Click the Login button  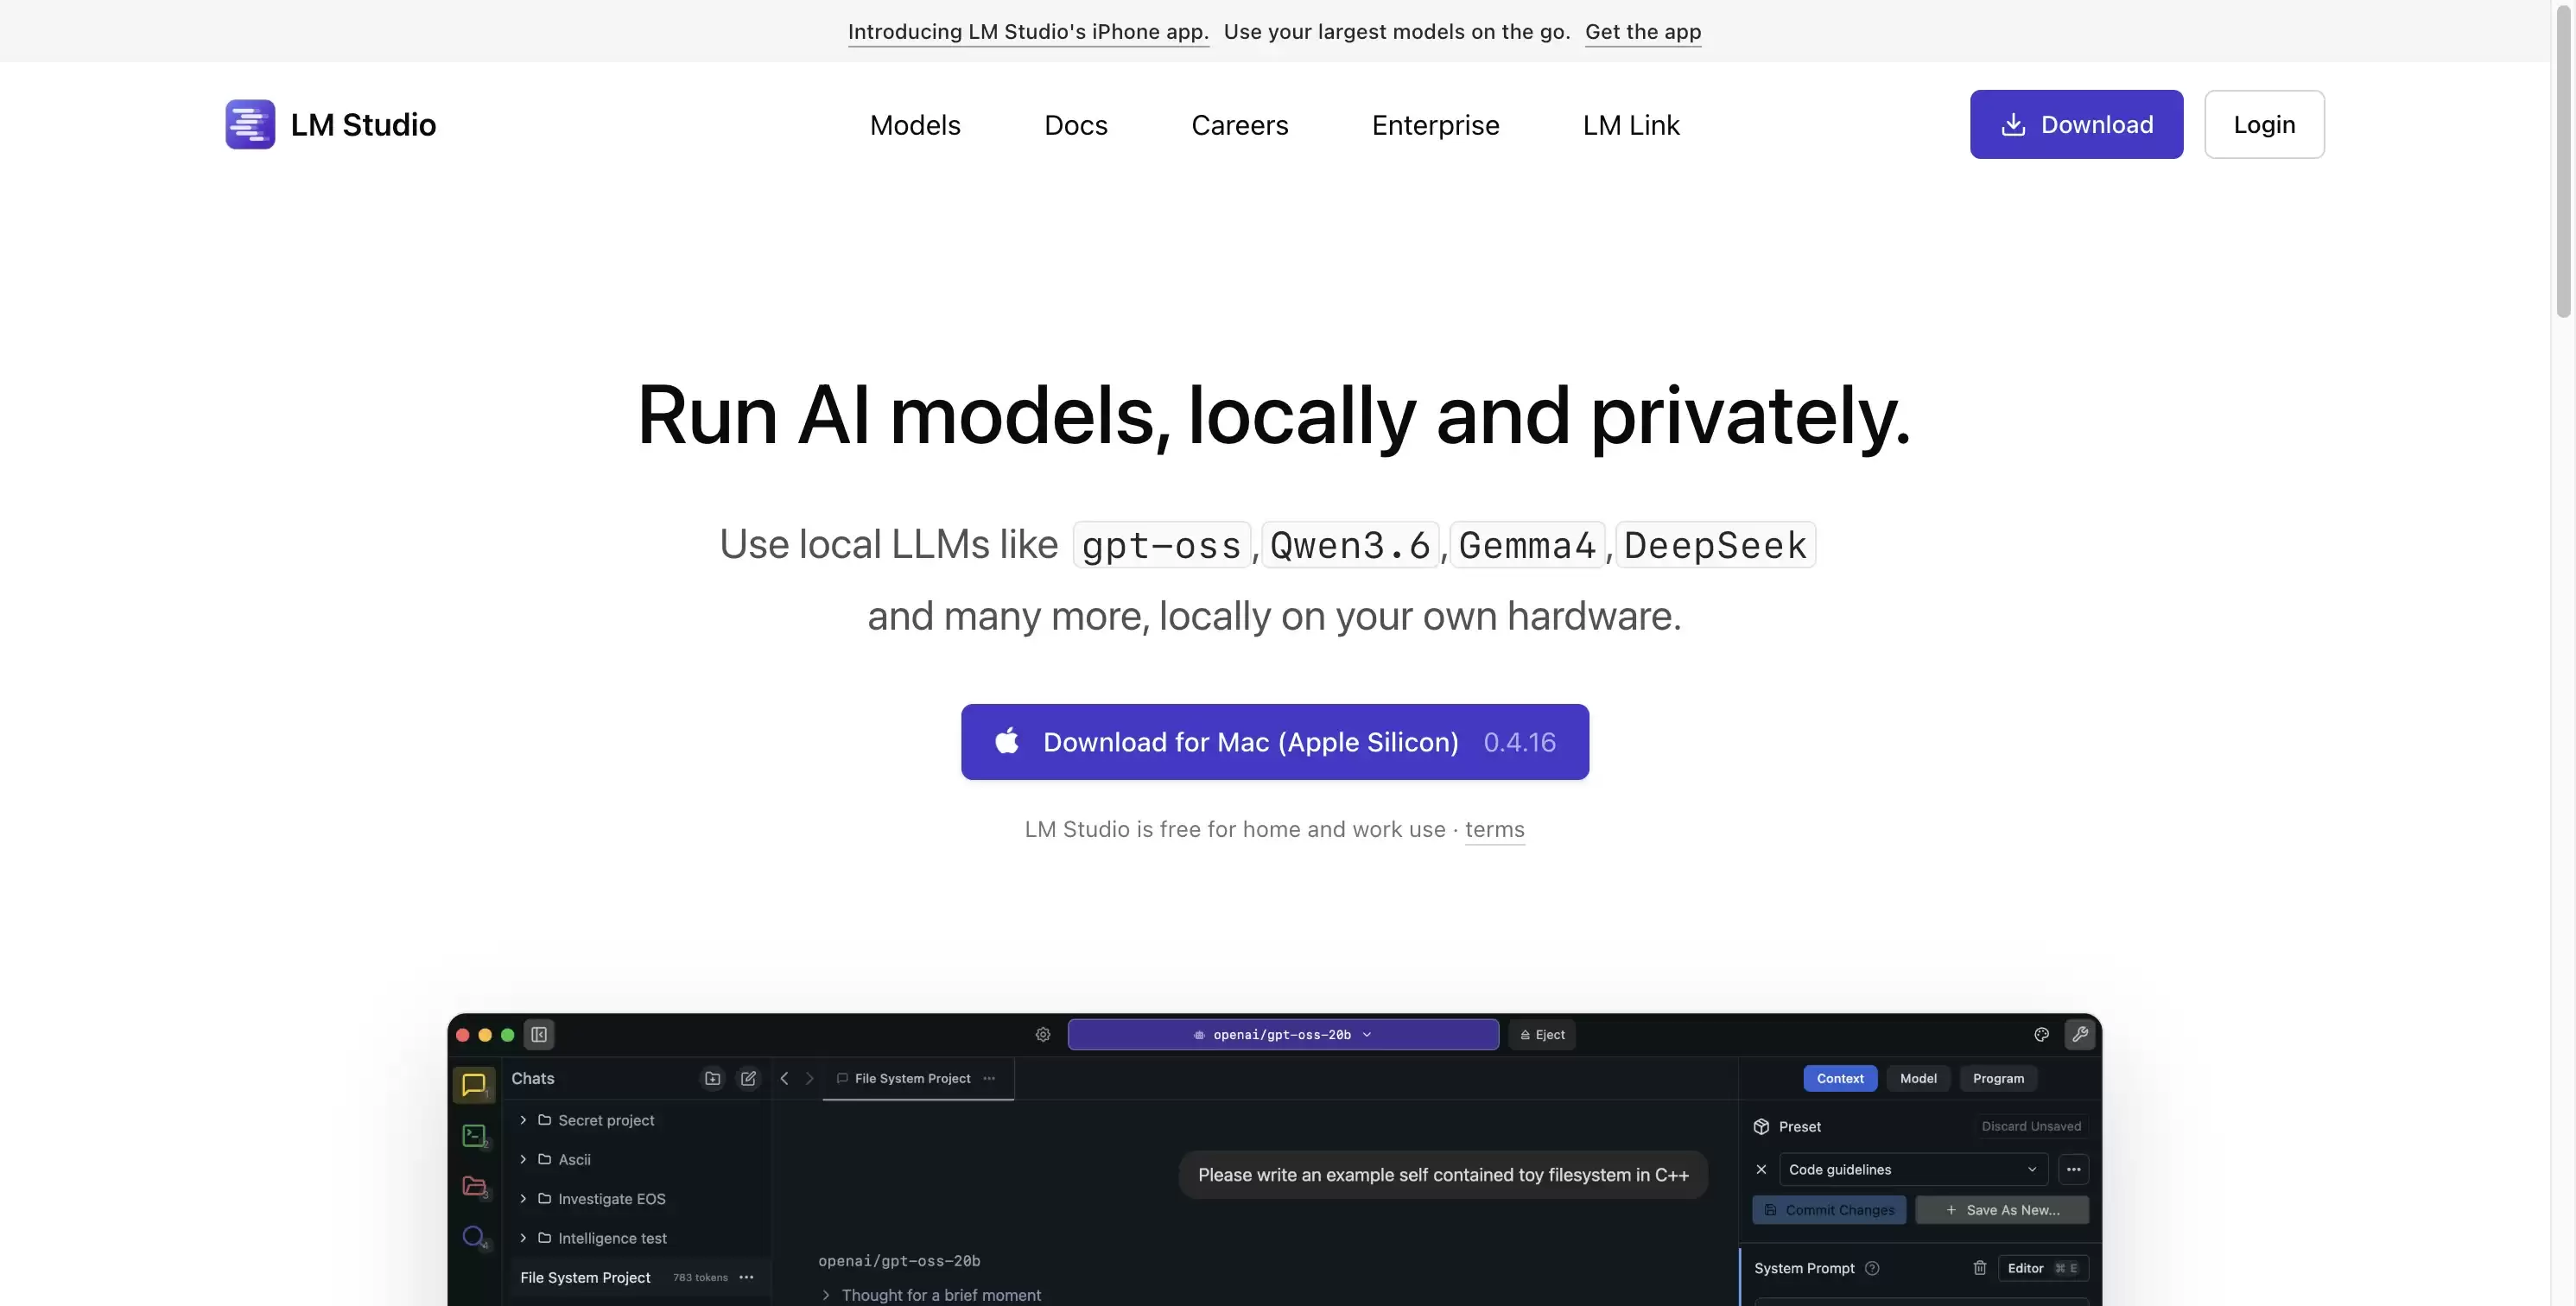pos(2264,124)
